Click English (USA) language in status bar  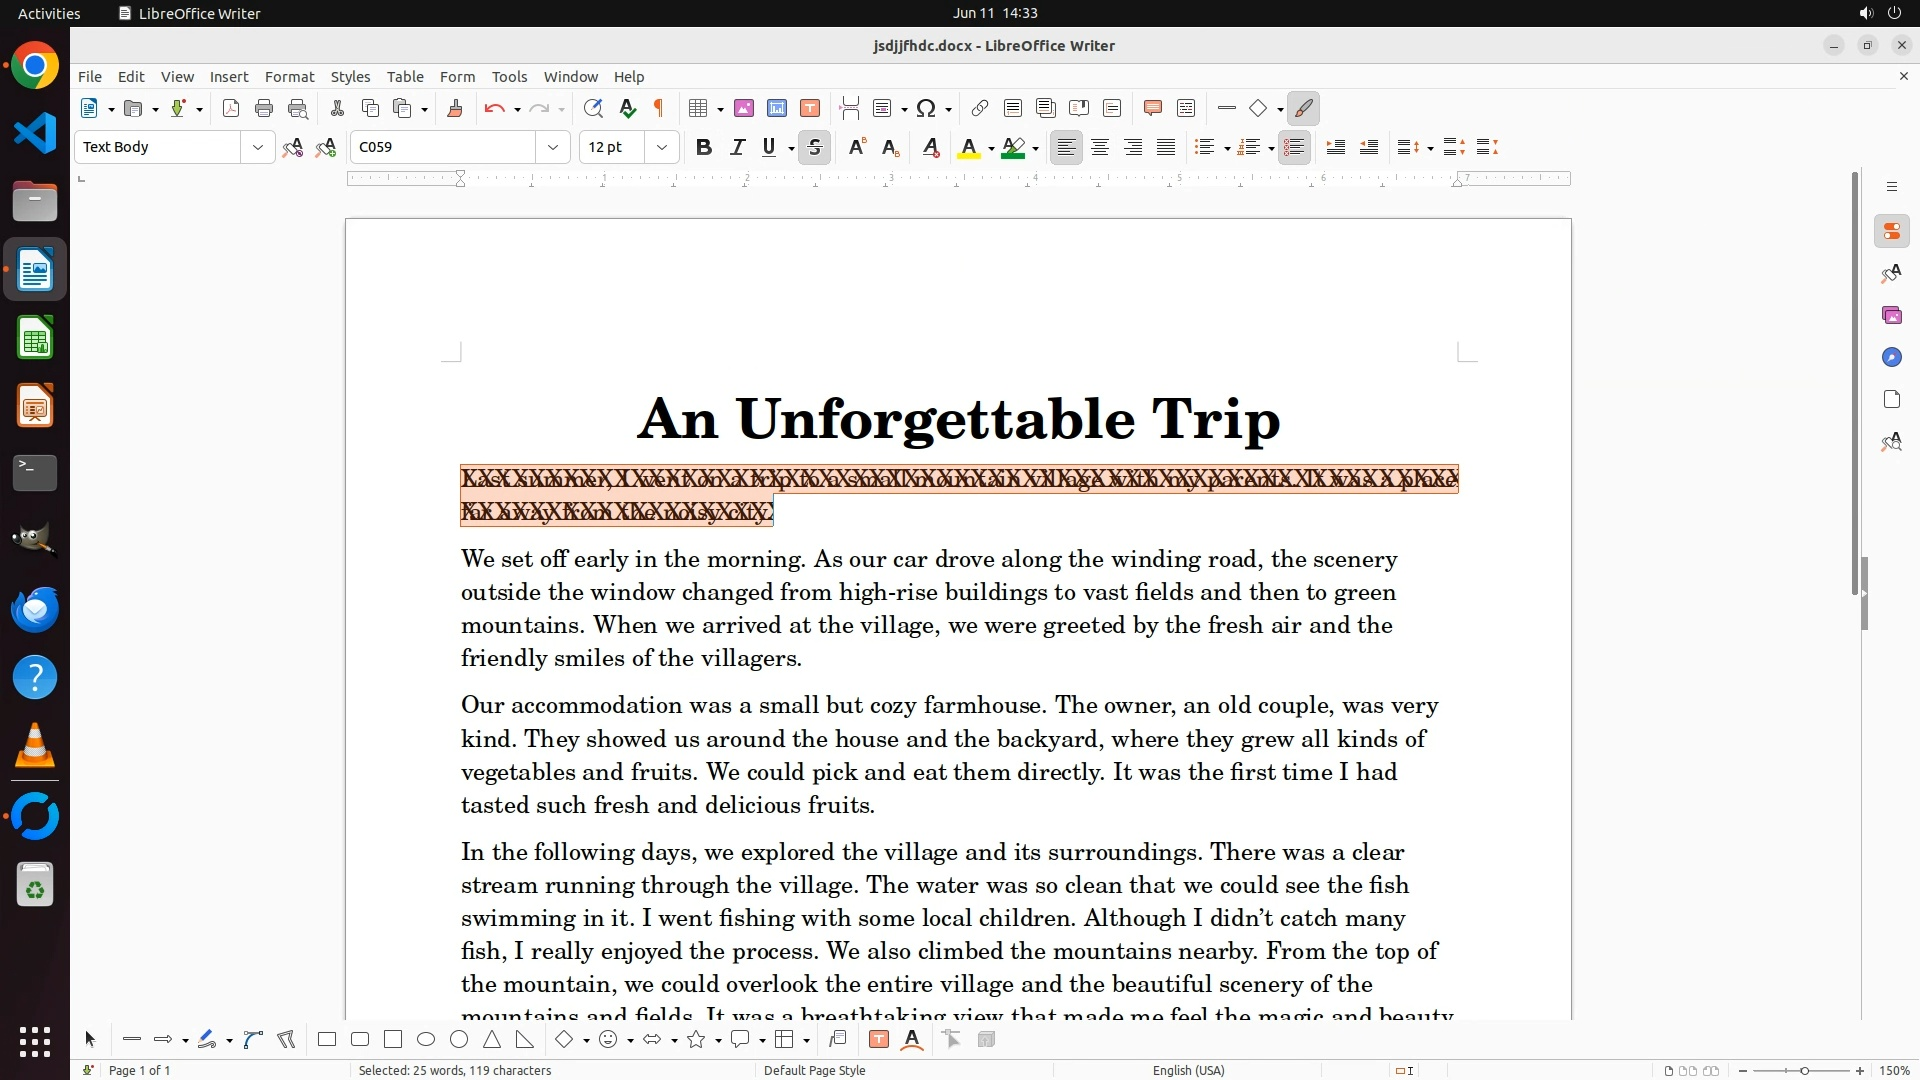tap(1188, 1070)
